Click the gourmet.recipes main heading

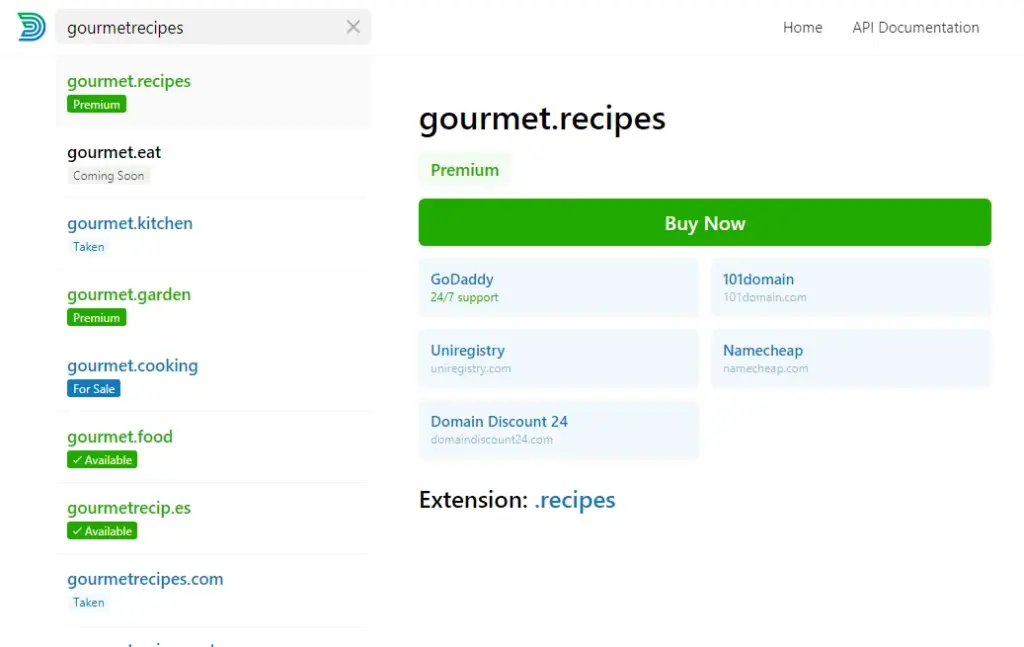542,119
